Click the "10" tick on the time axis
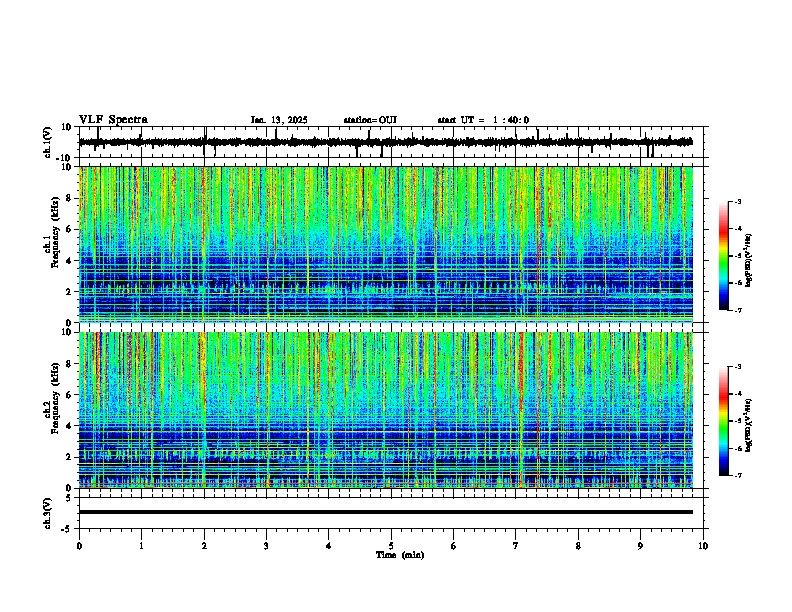792x612 pixels. click(x=703, y=546)
